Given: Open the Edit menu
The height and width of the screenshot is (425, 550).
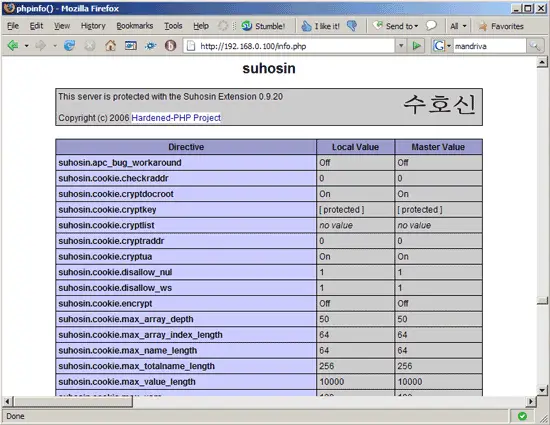Looking at the screenshot, I should click(36, 26).
